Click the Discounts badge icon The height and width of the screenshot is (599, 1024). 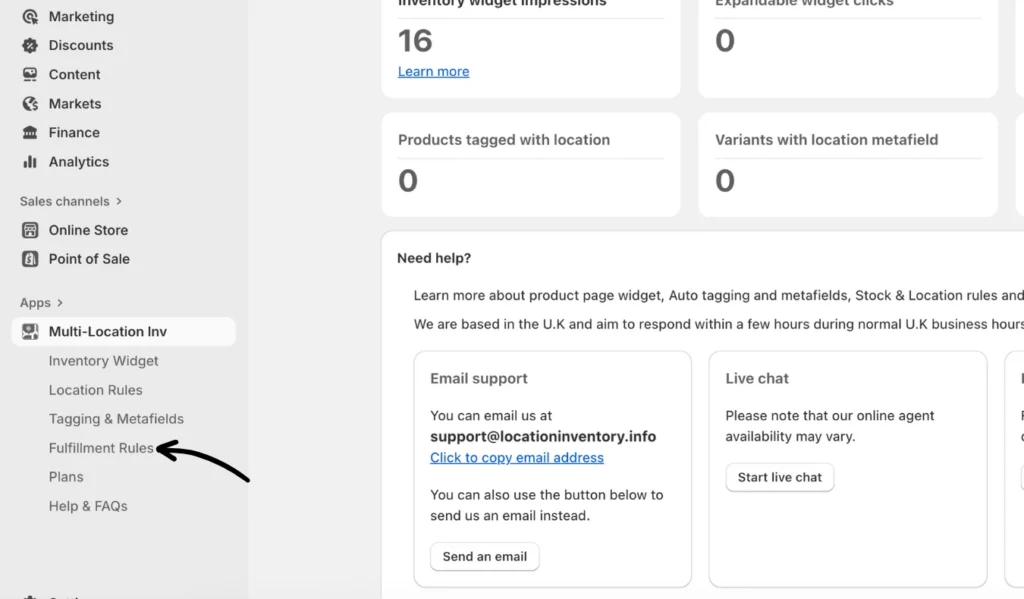[x=30, y=46]
